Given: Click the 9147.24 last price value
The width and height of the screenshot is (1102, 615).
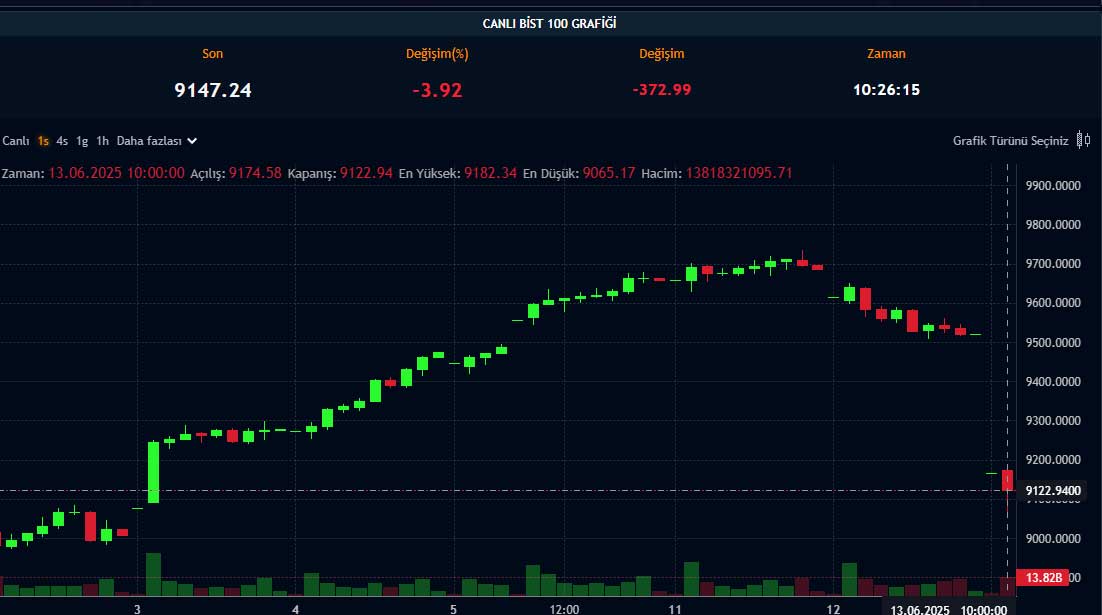Looking at the screenshot, I should pyautogui.click(x=213, y=90).
